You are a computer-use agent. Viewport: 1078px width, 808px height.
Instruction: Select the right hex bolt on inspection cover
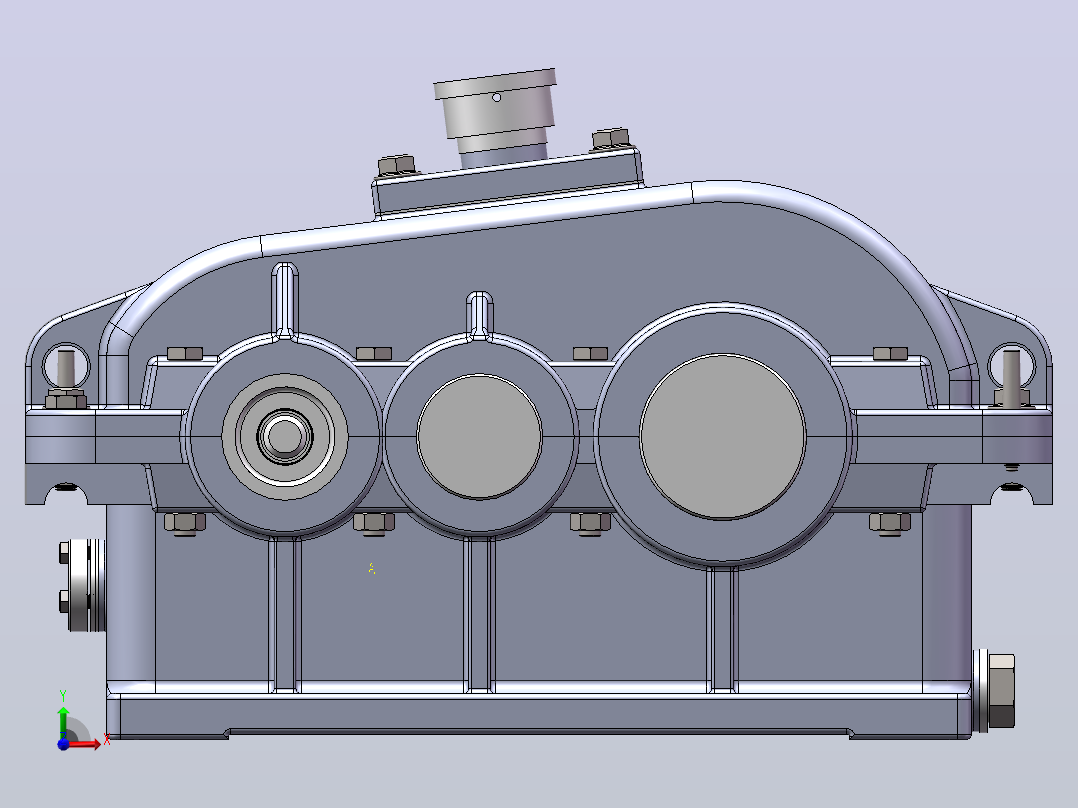(x=610, y=139)
